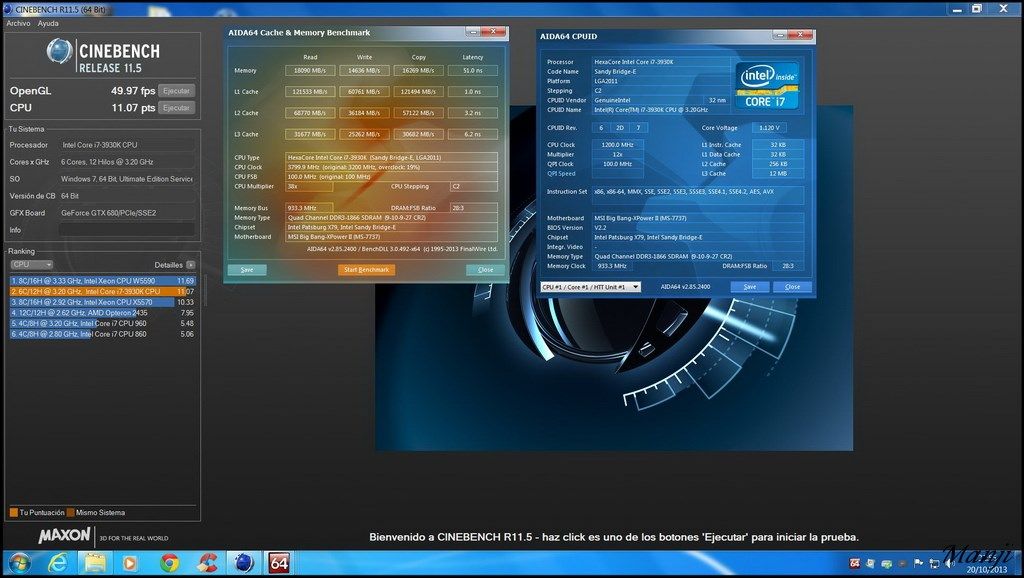Viewport: 1024px width, 578px height.
Task: Switch to Cinebench taskbar icon
Action: [x=244, y=562]
